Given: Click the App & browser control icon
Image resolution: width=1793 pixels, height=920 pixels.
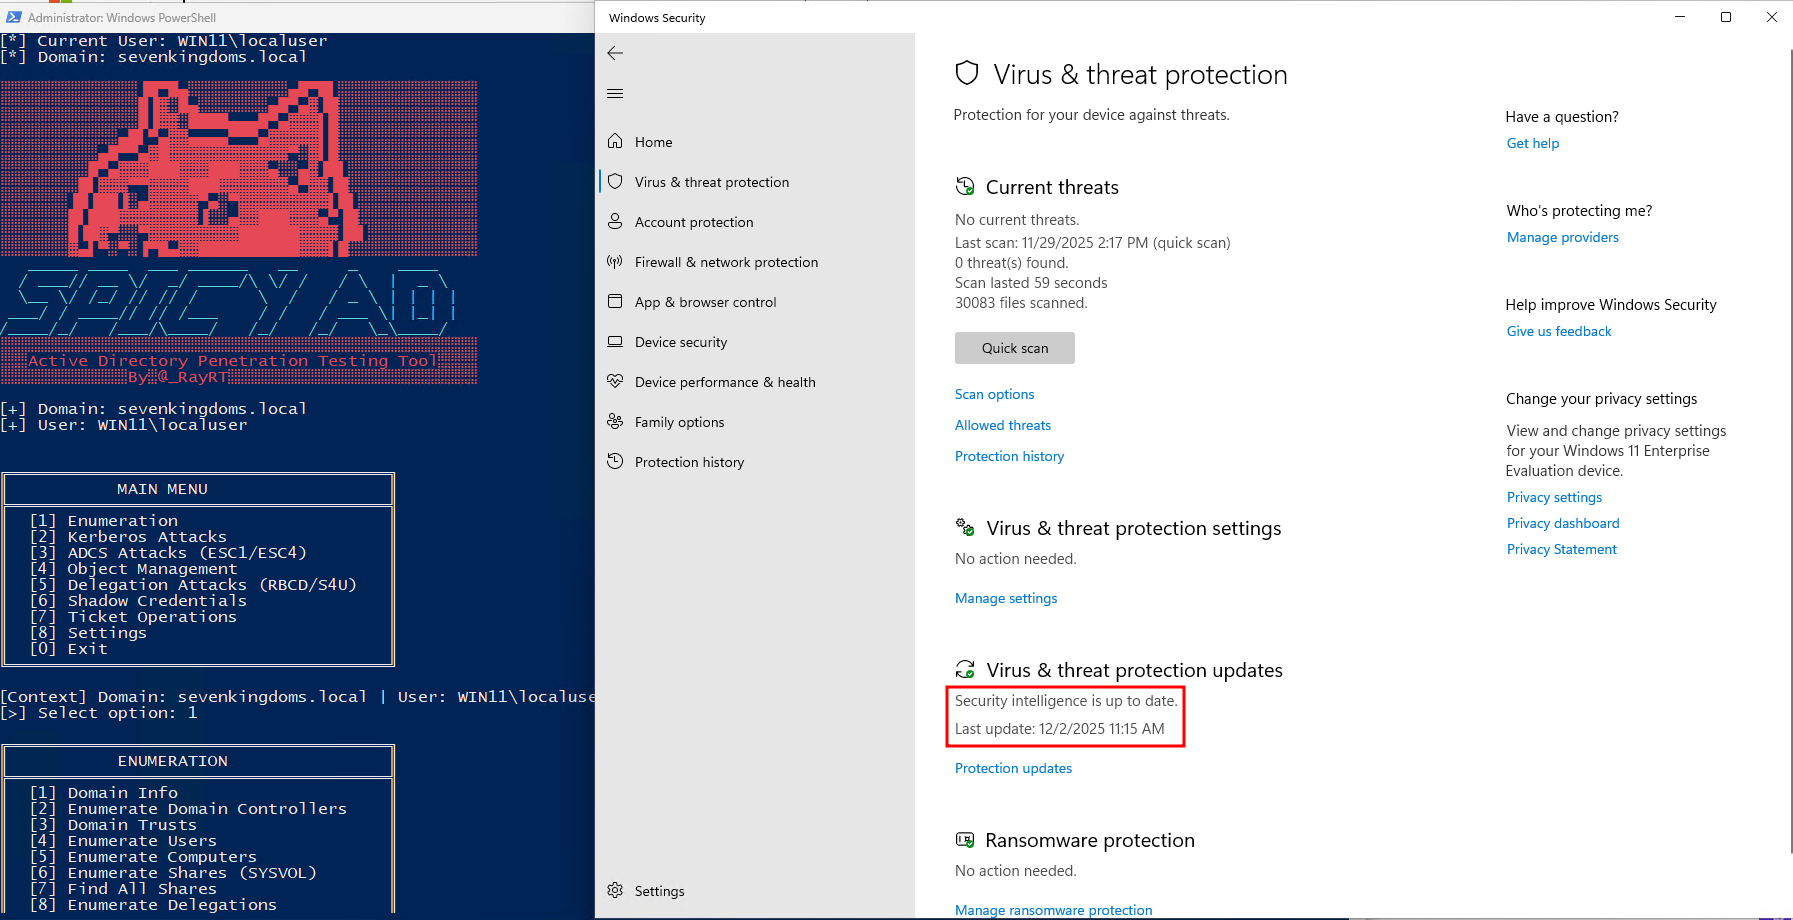Looking at the screenshot, I should pos(615,301).
